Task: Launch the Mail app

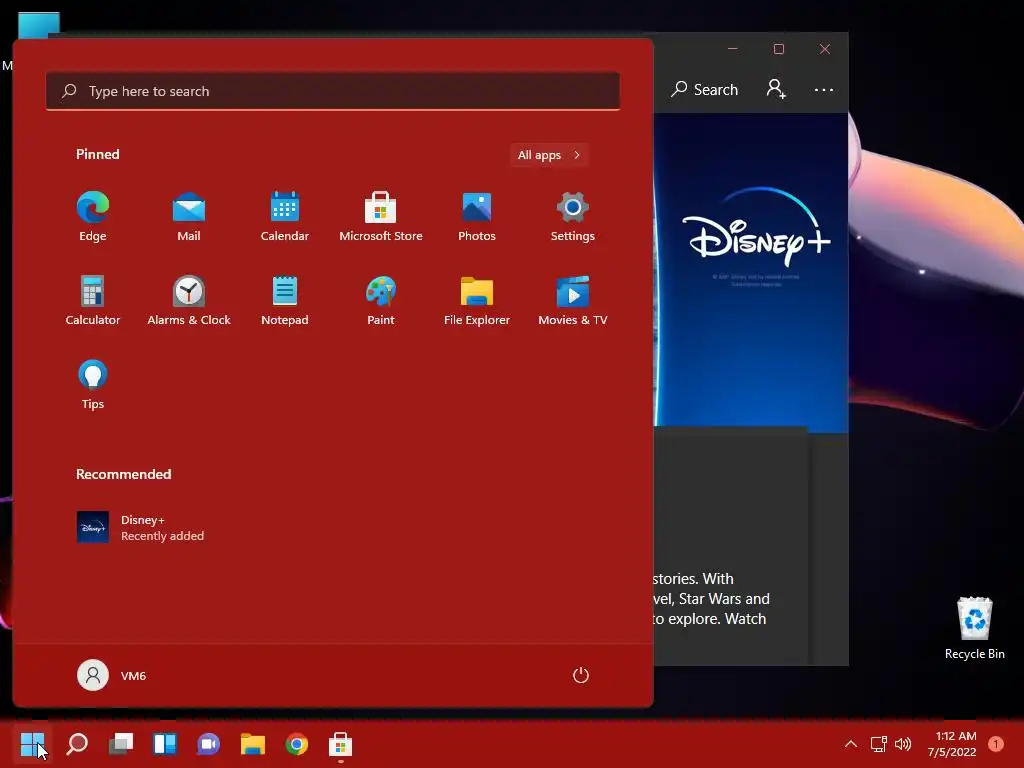Action: coord(189,217)
